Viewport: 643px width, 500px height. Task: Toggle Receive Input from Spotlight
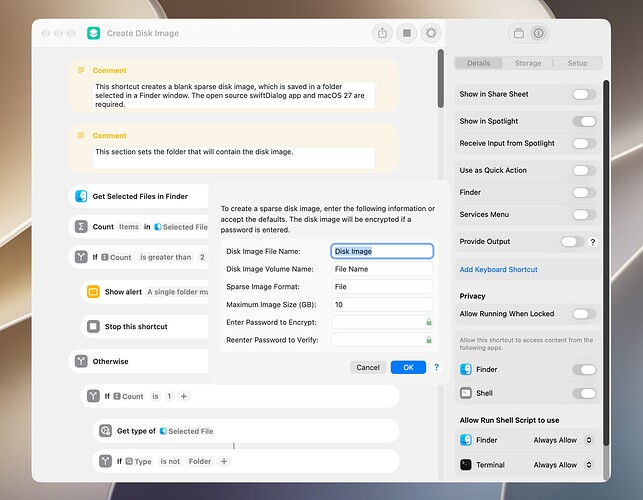584,143
